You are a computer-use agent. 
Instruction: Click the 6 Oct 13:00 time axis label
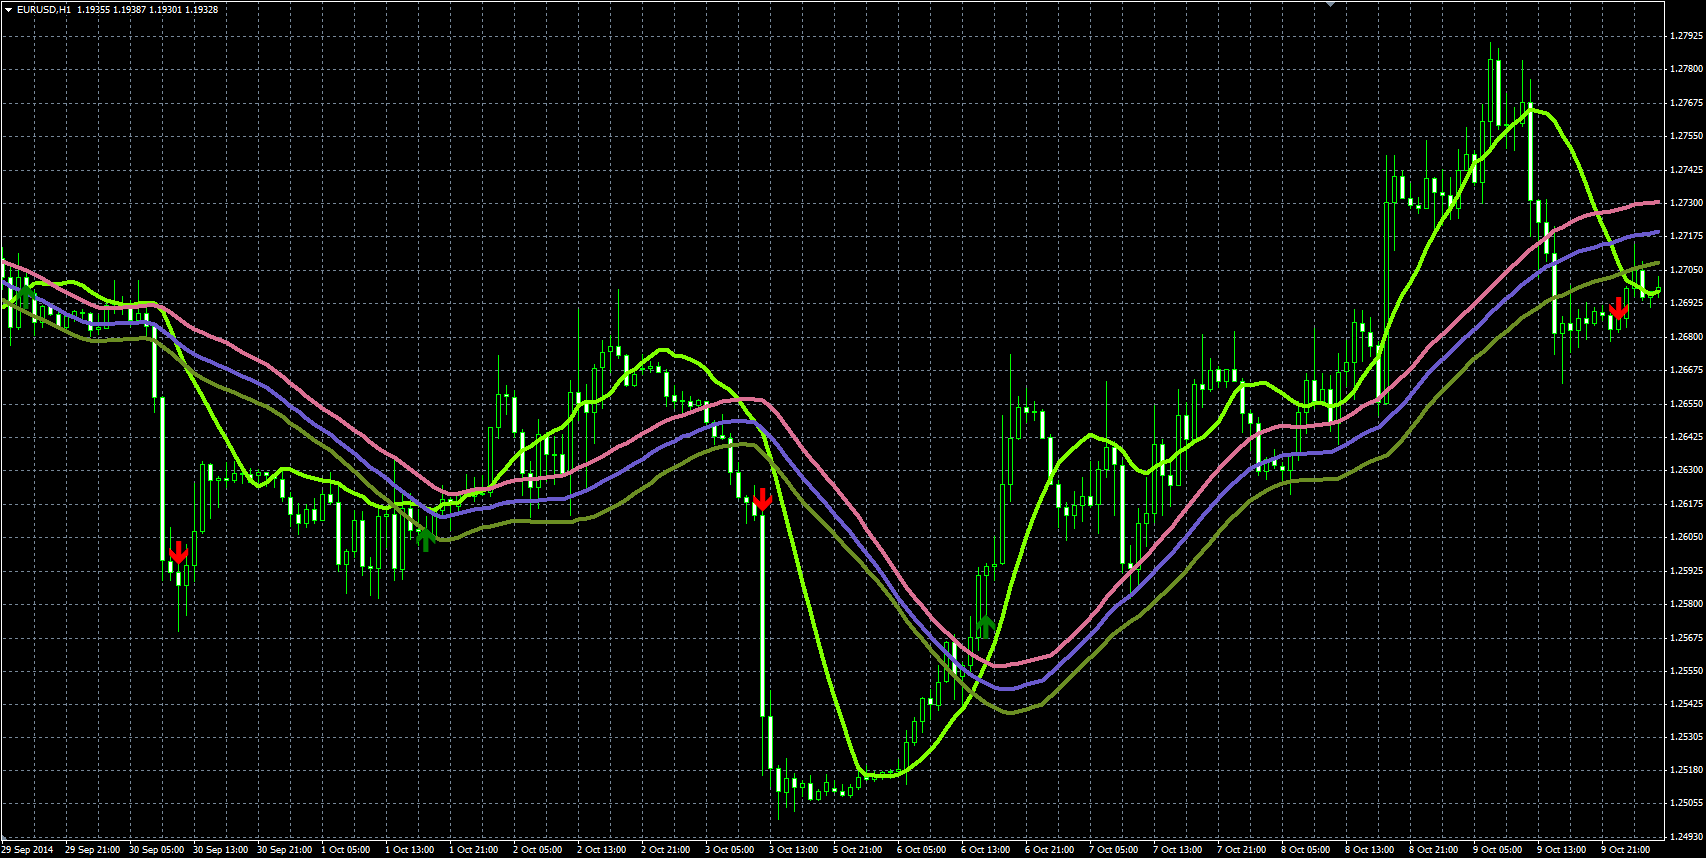coord(986,850)
